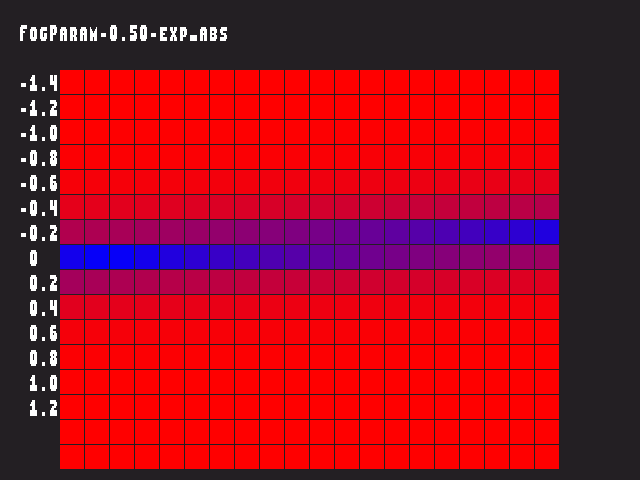Screen dimensions: 640x480
Task: Pick the first magenta cell in row -0.2
Action: coord(72,232)
